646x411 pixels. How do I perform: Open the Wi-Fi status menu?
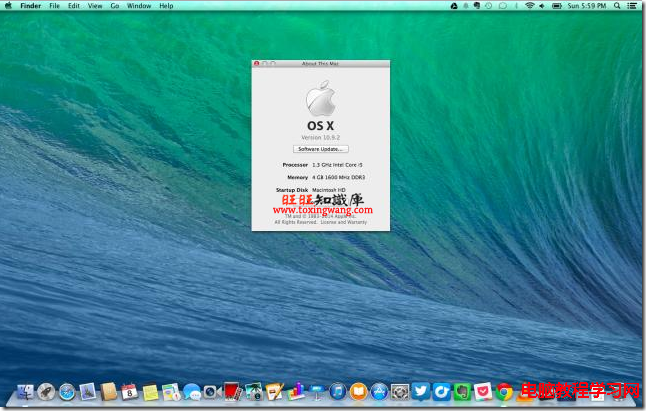[530, 6]
